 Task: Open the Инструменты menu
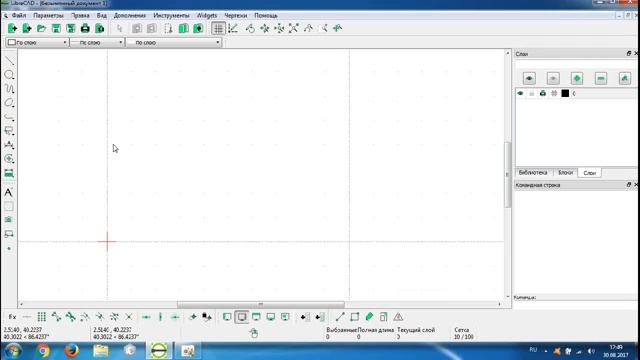tap(171, 16)
